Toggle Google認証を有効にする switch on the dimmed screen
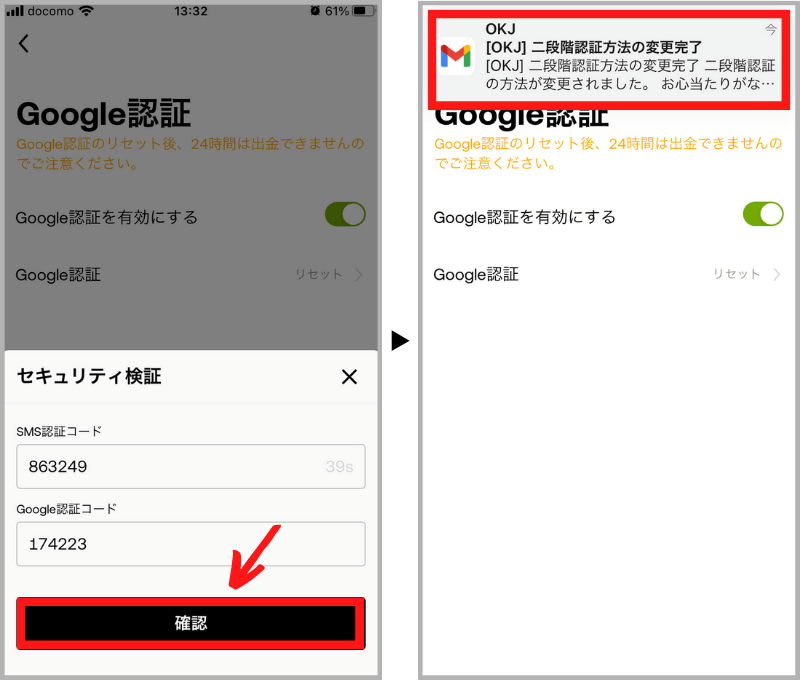Screen dimensions: 800x680 (x=345, y=214)
